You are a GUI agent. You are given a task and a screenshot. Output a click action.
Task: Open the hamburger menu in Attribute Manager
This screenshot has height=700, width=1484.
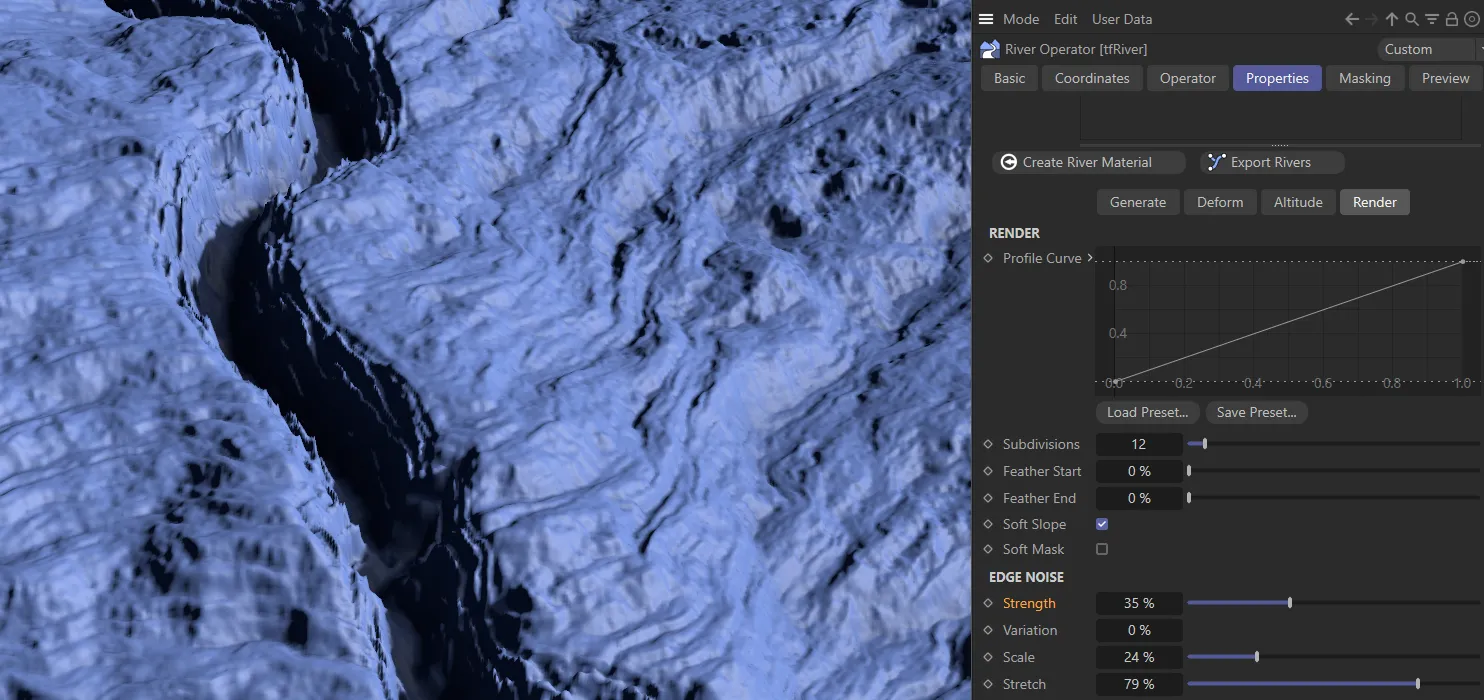pyautogui.click(x=986, y=19)
